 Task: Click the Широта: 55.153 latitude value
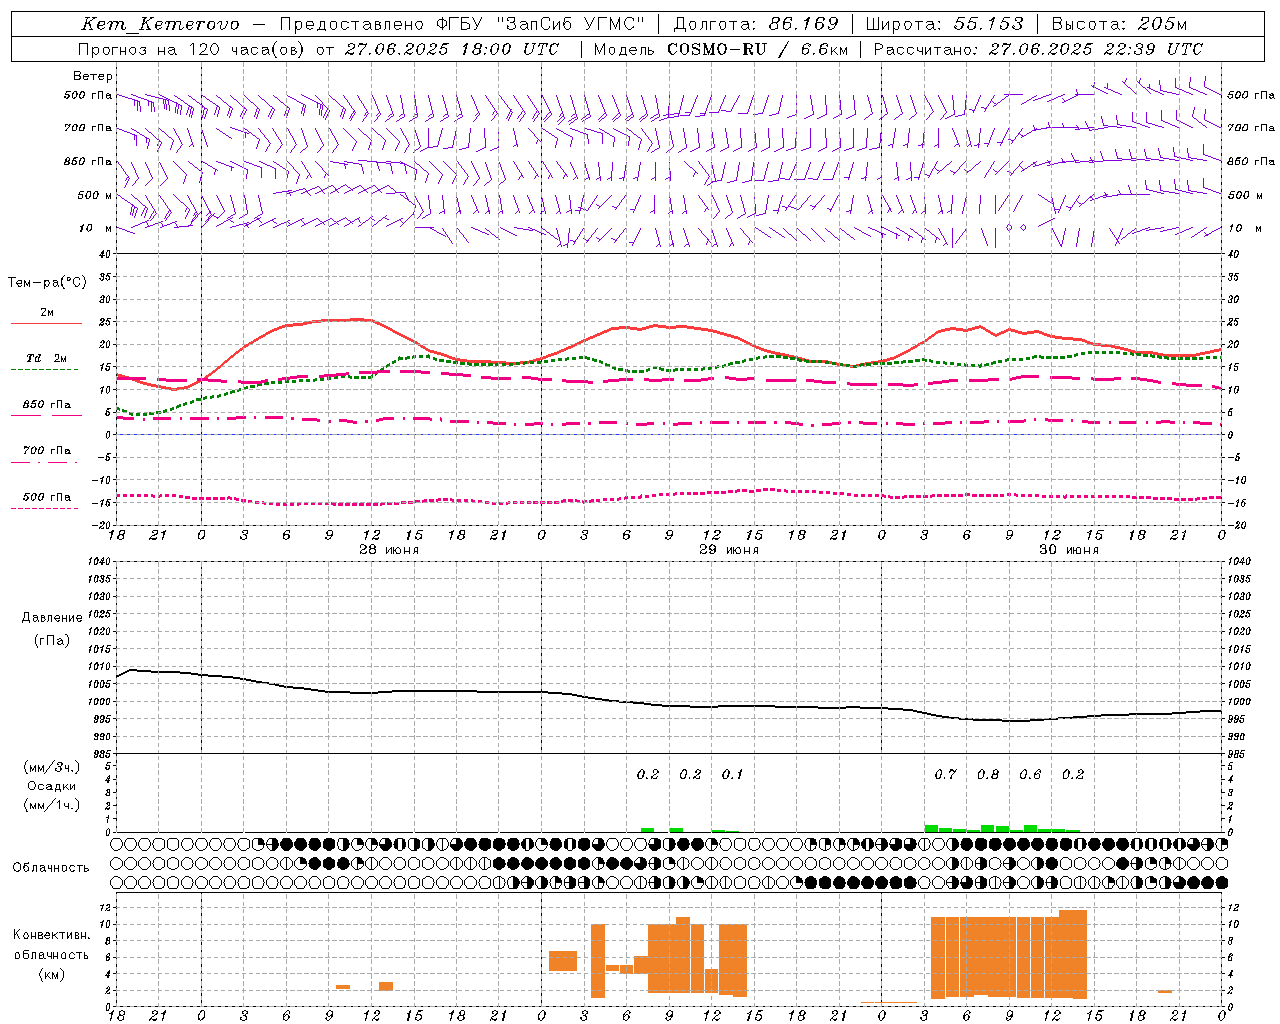point(944,24)
